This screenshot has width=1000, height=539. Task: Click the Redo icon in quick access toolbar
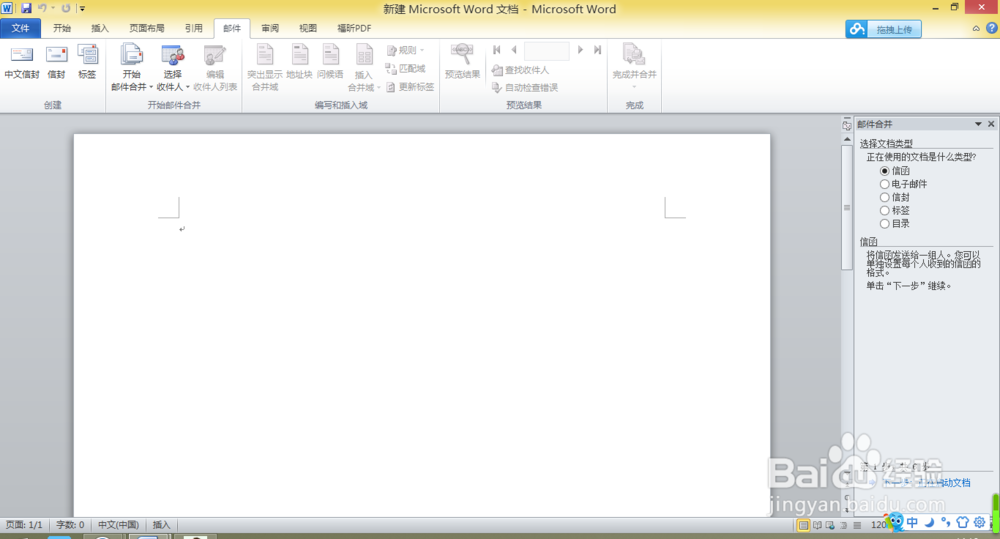(66, 8)
